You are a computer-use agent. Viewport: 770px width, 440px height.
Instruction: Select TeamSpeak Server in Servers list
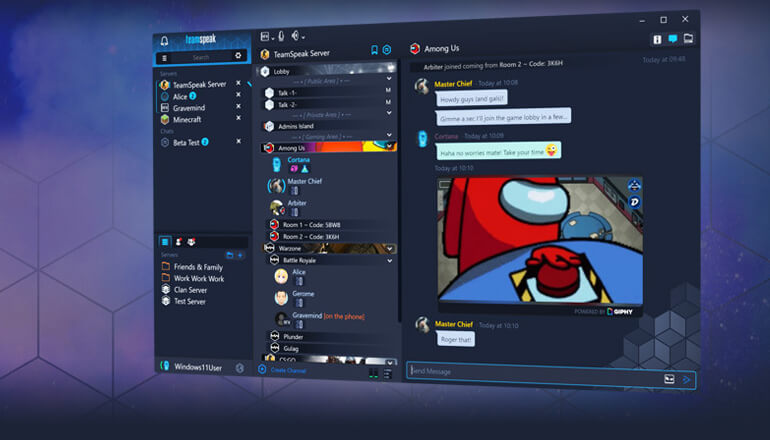tap(199, 84)
